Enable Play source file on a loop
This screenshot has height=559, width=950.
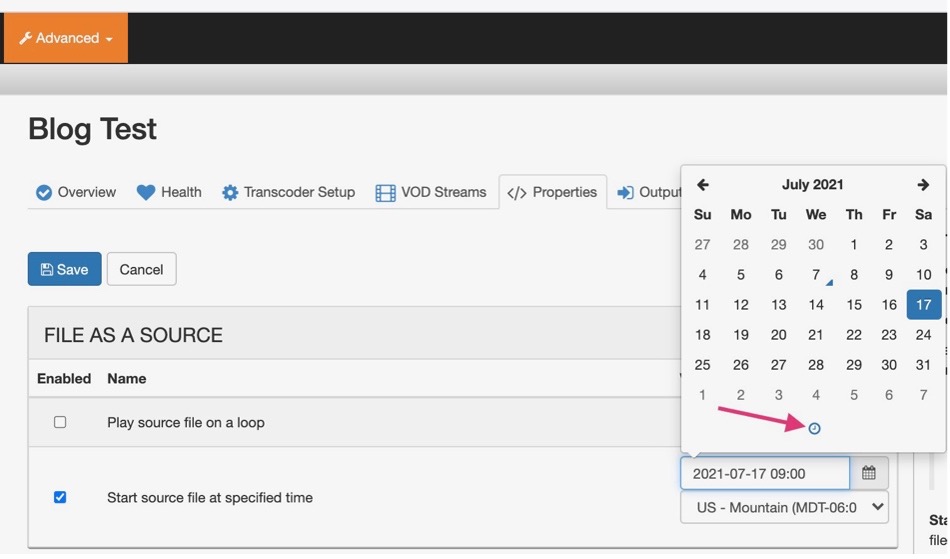pos(60,422)
